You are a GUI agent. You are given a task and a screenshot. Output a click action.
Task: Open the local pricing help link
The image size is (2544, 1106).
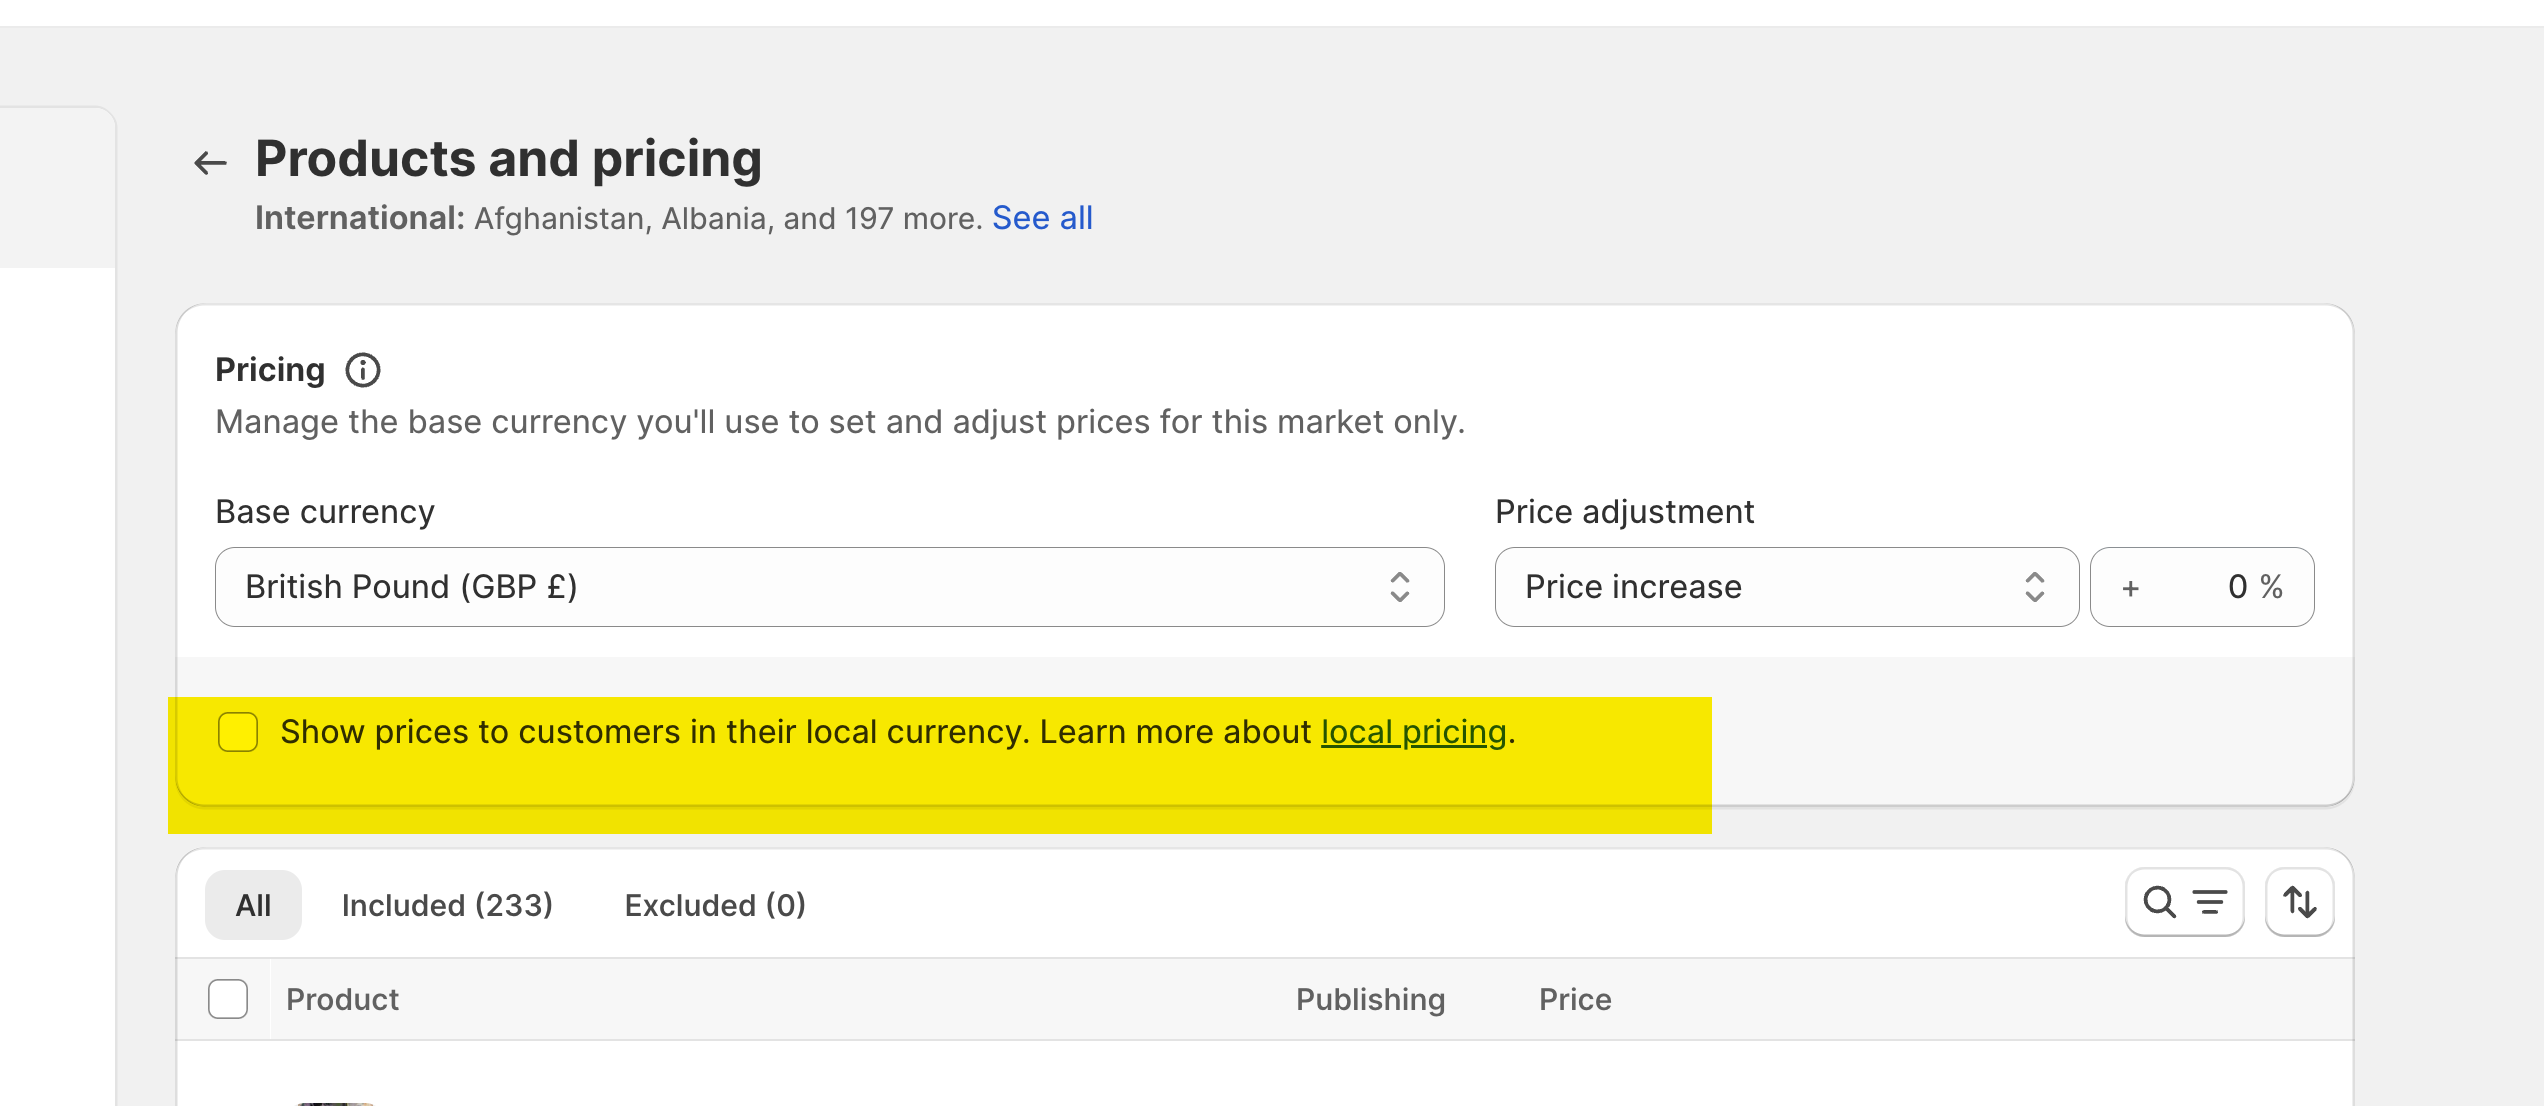point(1413,732)
